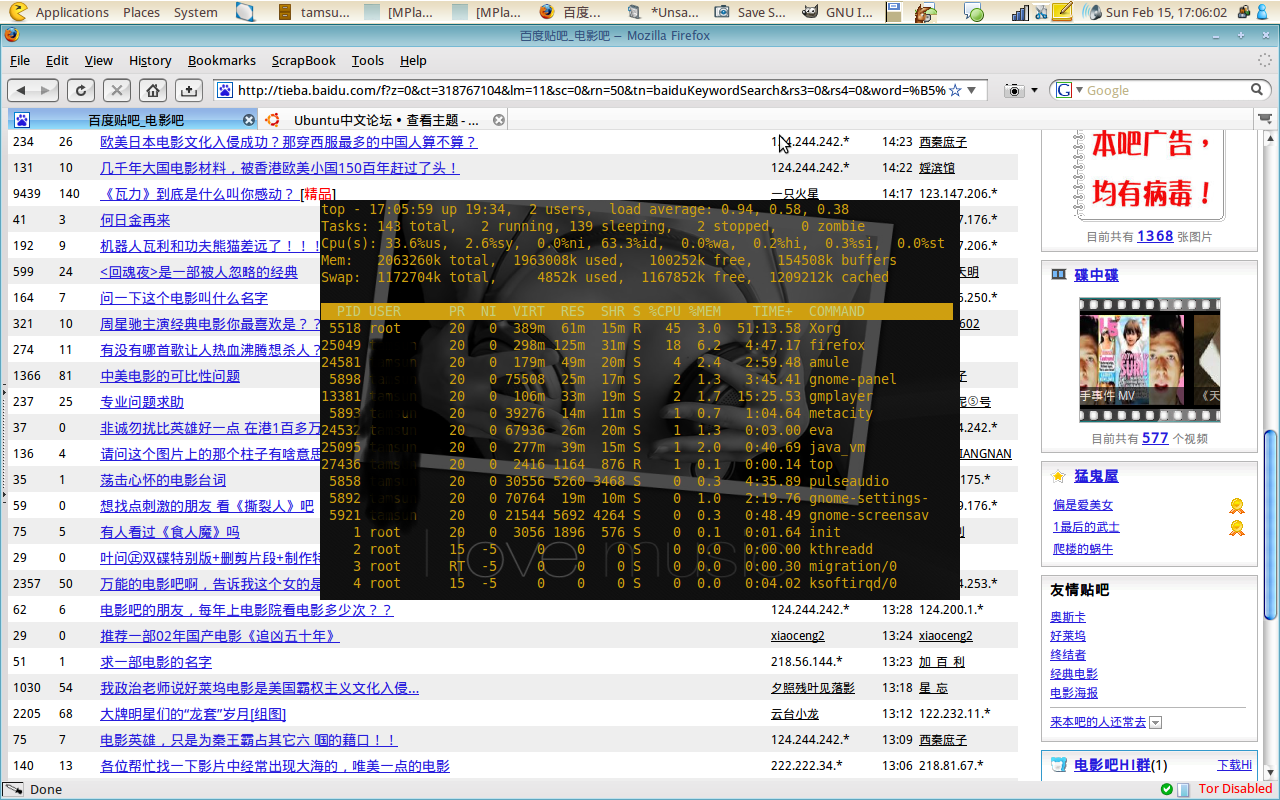Reload the current page
This screenshot has width=1280, height=800.
[81, 90]
